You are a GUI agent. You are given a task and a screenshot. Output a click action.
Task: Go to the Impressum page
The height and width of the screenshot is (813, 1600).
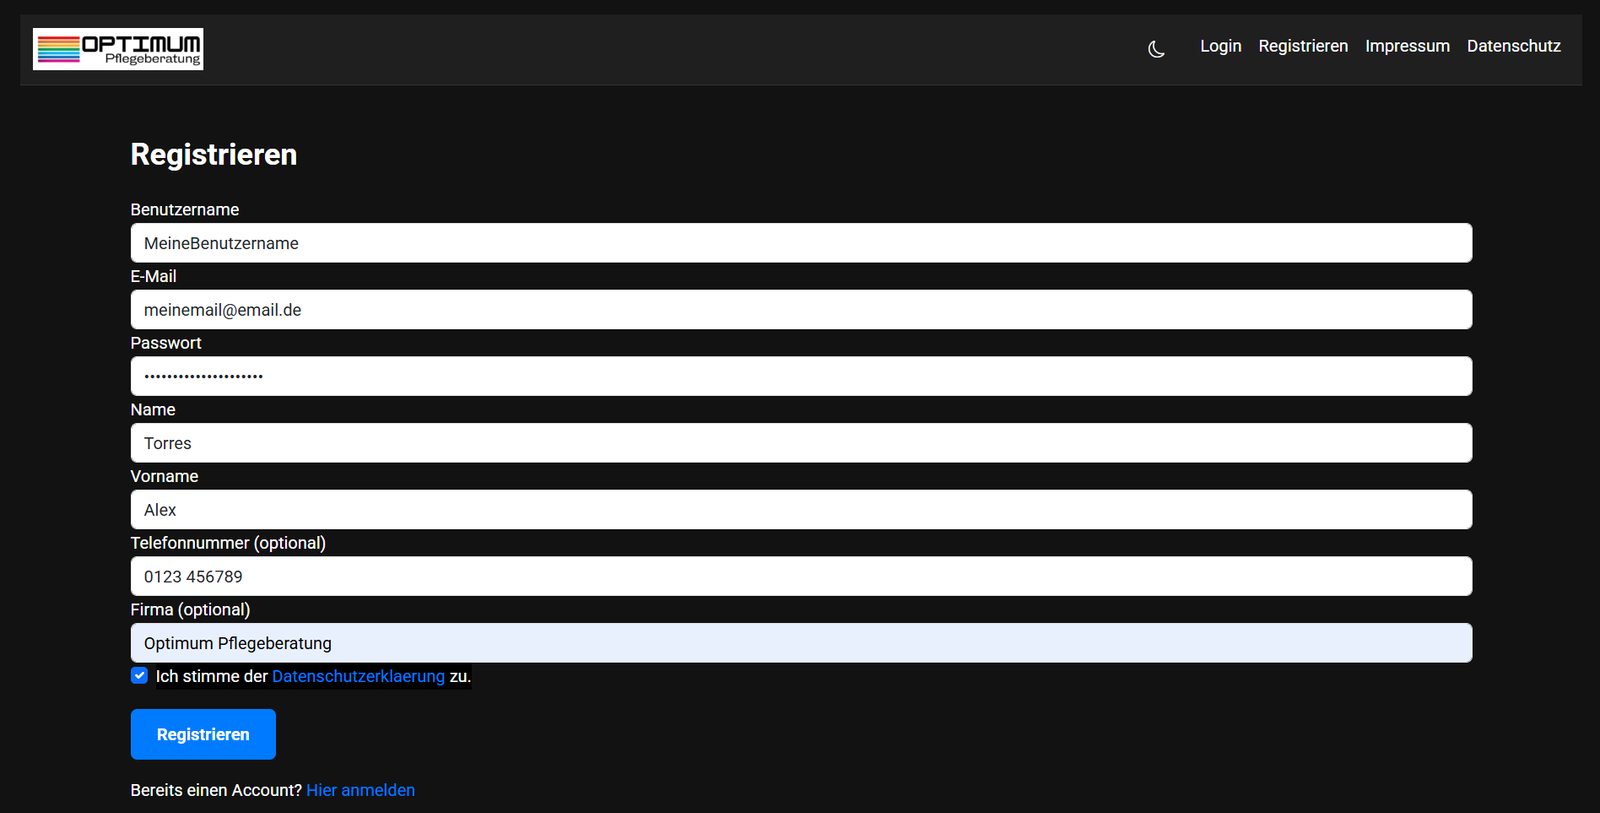click(x=1406, y=46)
